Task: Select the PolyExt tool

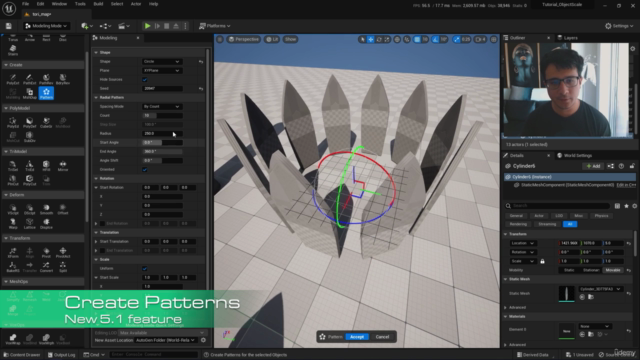Action: (13, 79)
